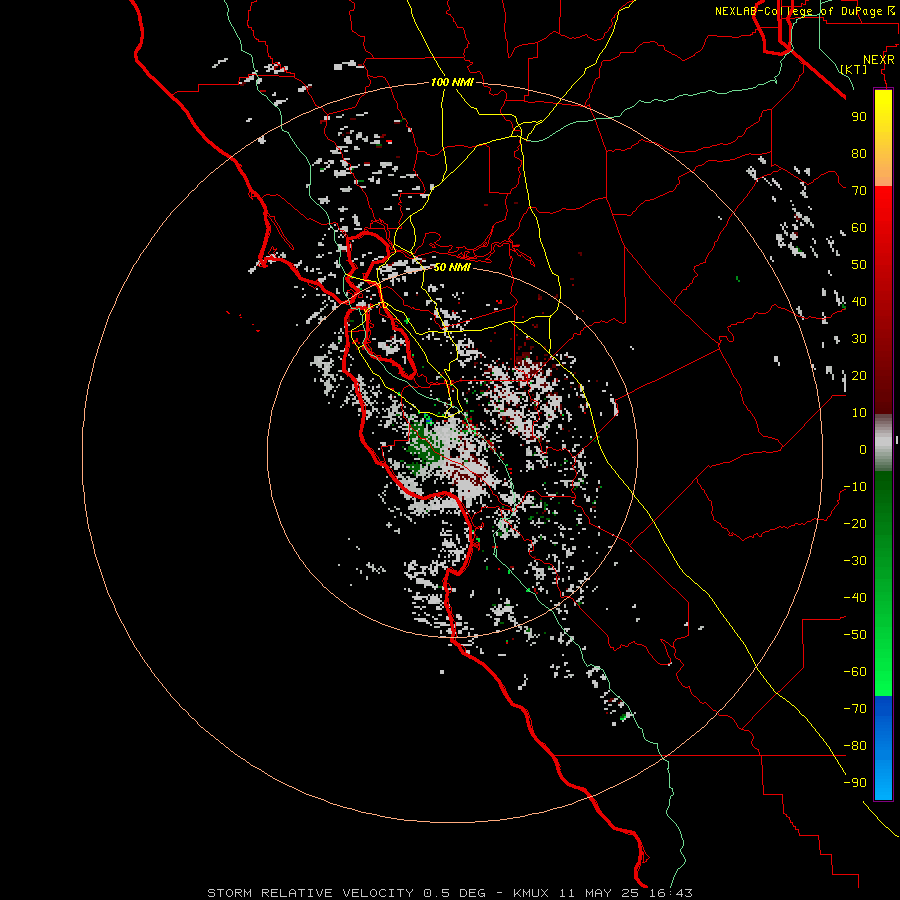Click the "100 NMI" range ring label
The height and width of the screenshot is (900, 900).
(x=452, y=82)
